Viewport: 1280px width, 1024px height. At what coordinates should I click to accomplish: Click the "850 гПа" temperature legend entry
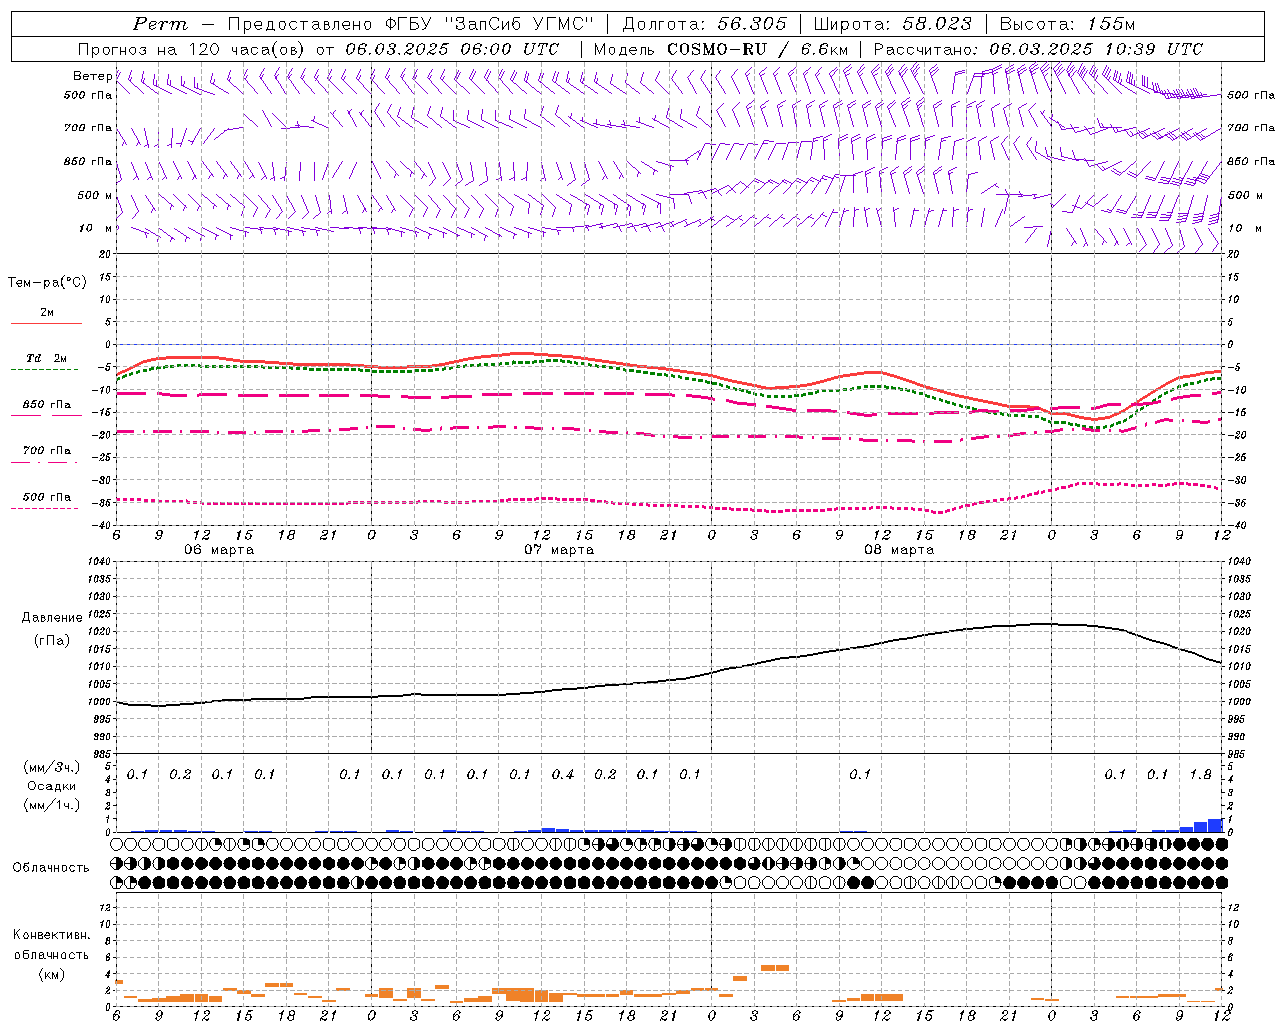(46, 405)
